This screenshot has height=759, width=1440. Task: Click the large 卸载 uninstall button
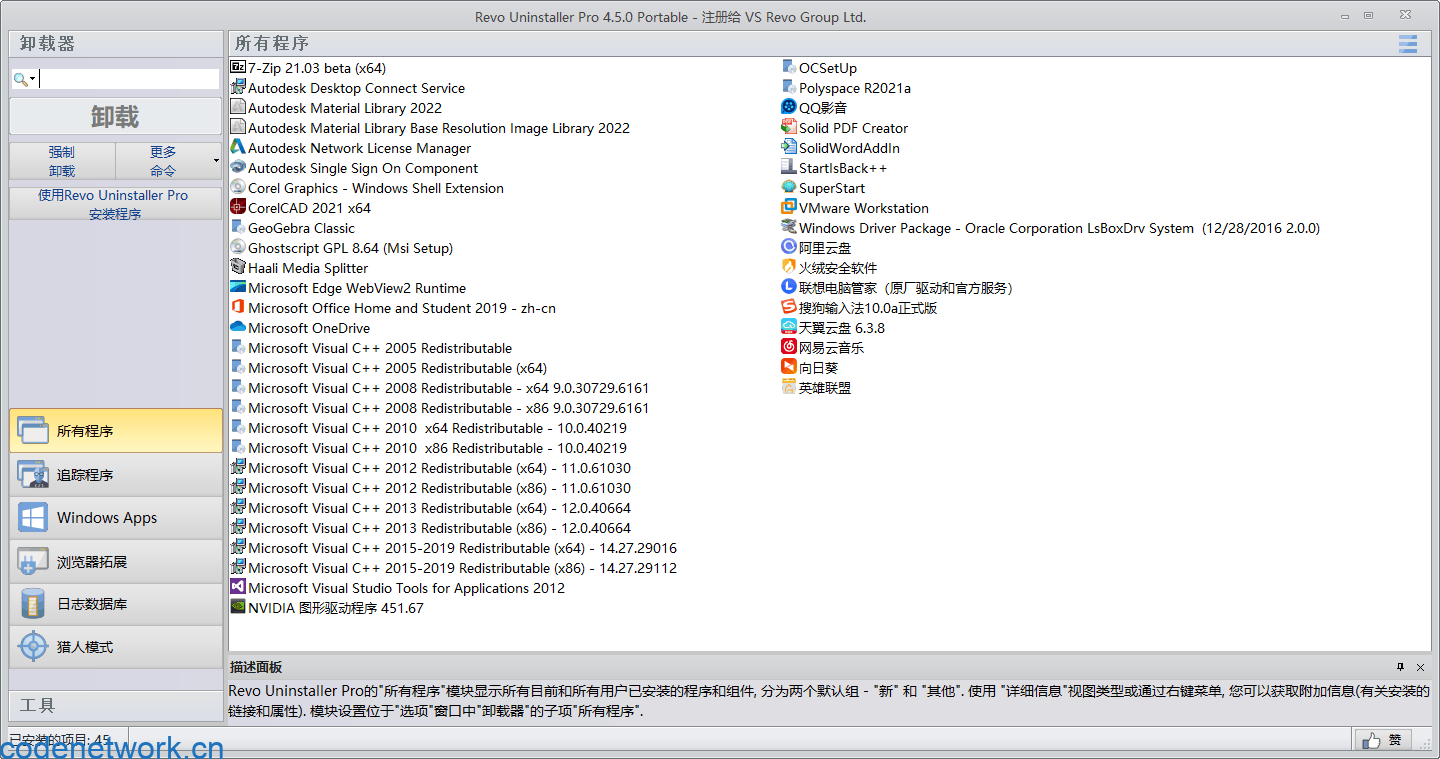click(x=115, y=116)
